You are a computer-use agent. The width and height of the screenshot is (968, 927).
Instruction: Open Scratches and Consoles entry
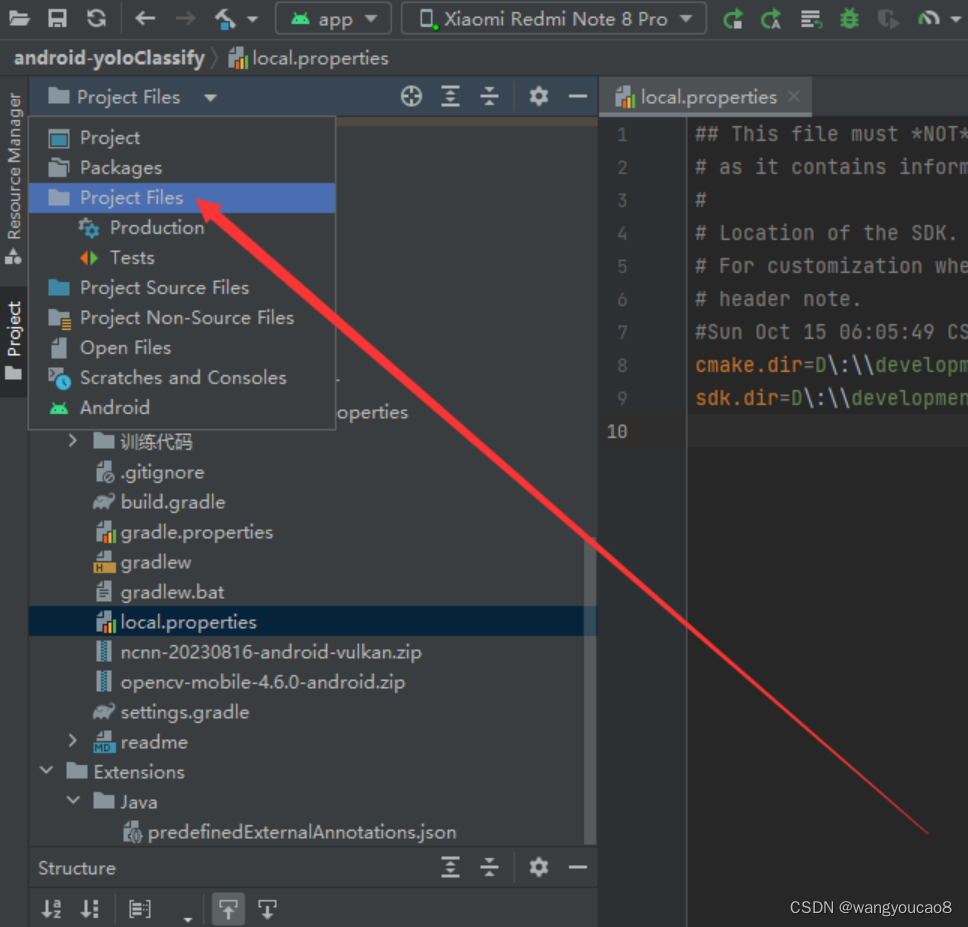coord(182,377)
